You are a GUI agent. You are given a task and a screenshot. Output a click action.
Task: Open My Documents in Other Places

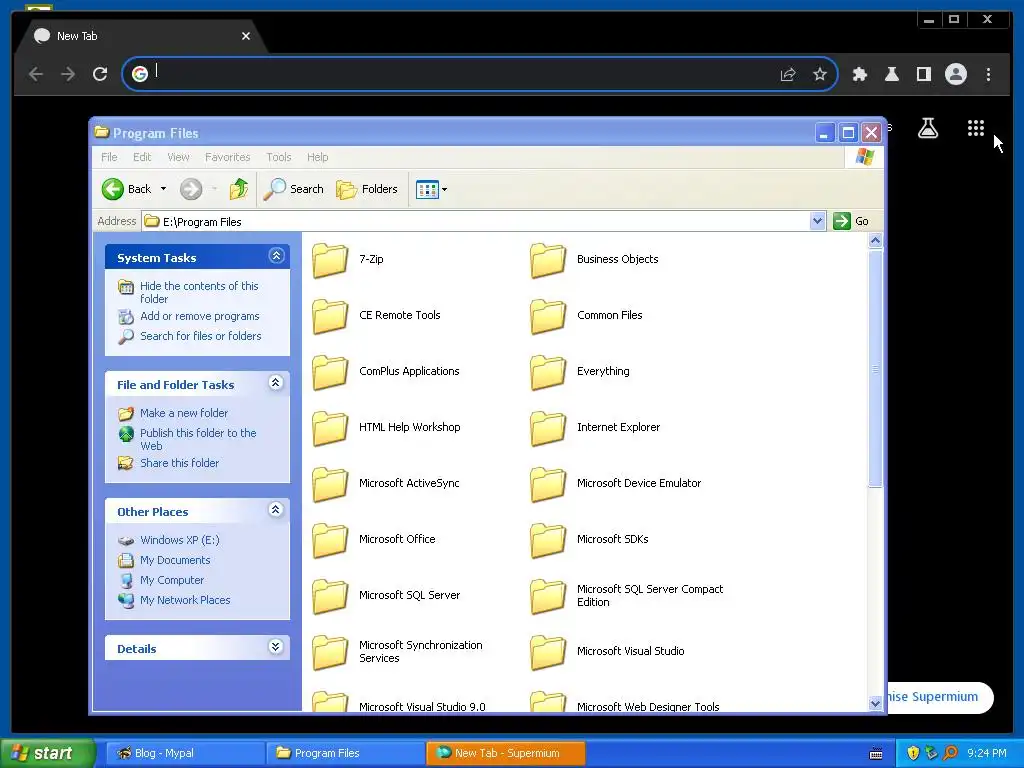(175, 560)
